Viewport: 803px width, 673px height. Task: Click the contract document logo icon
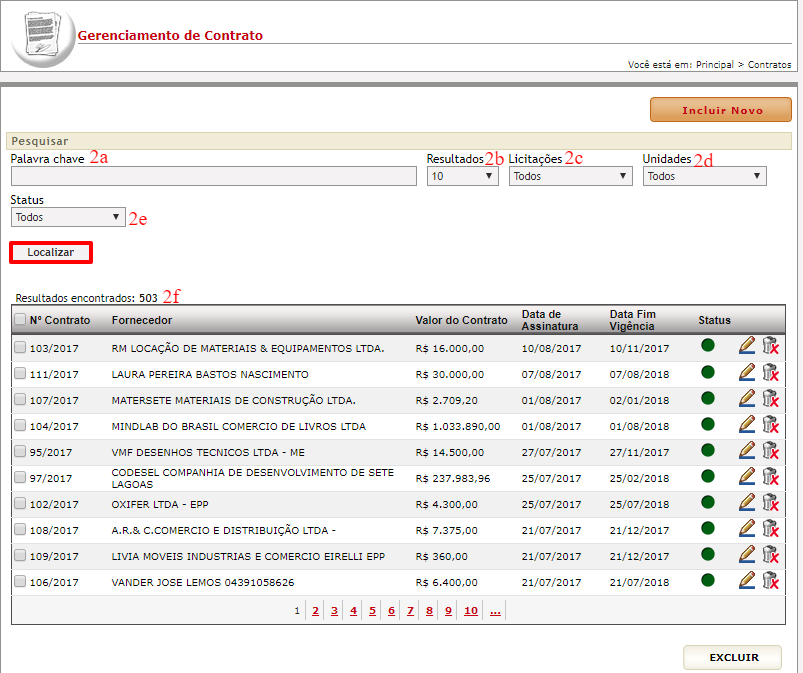(43, 37)
